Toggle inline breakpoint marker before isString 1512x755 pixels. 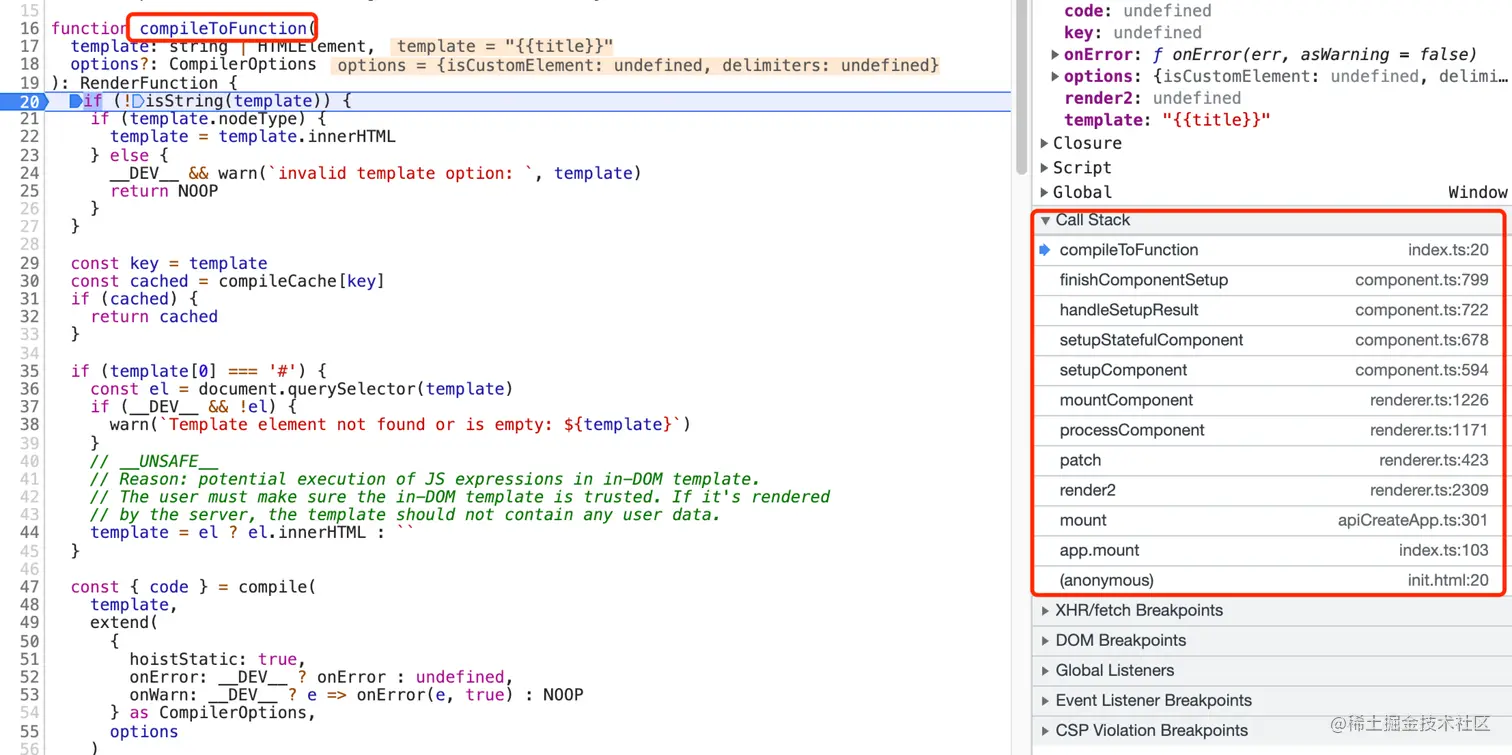pos(138,101)
